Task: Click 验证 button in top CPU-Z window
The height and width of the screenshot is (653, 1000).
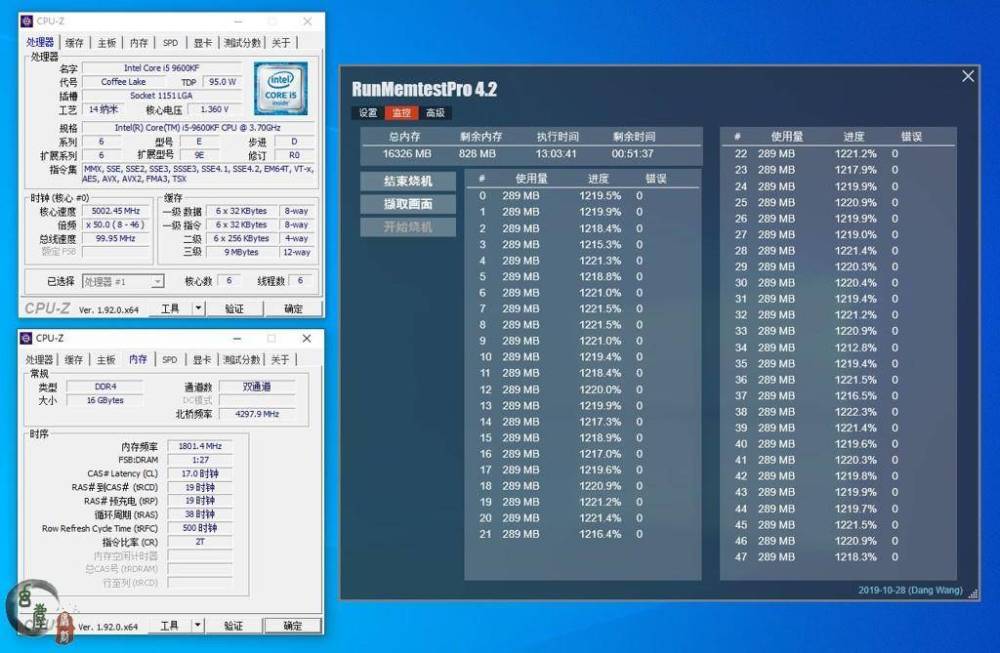Action: pyautogui.click(x=234, y=309)
